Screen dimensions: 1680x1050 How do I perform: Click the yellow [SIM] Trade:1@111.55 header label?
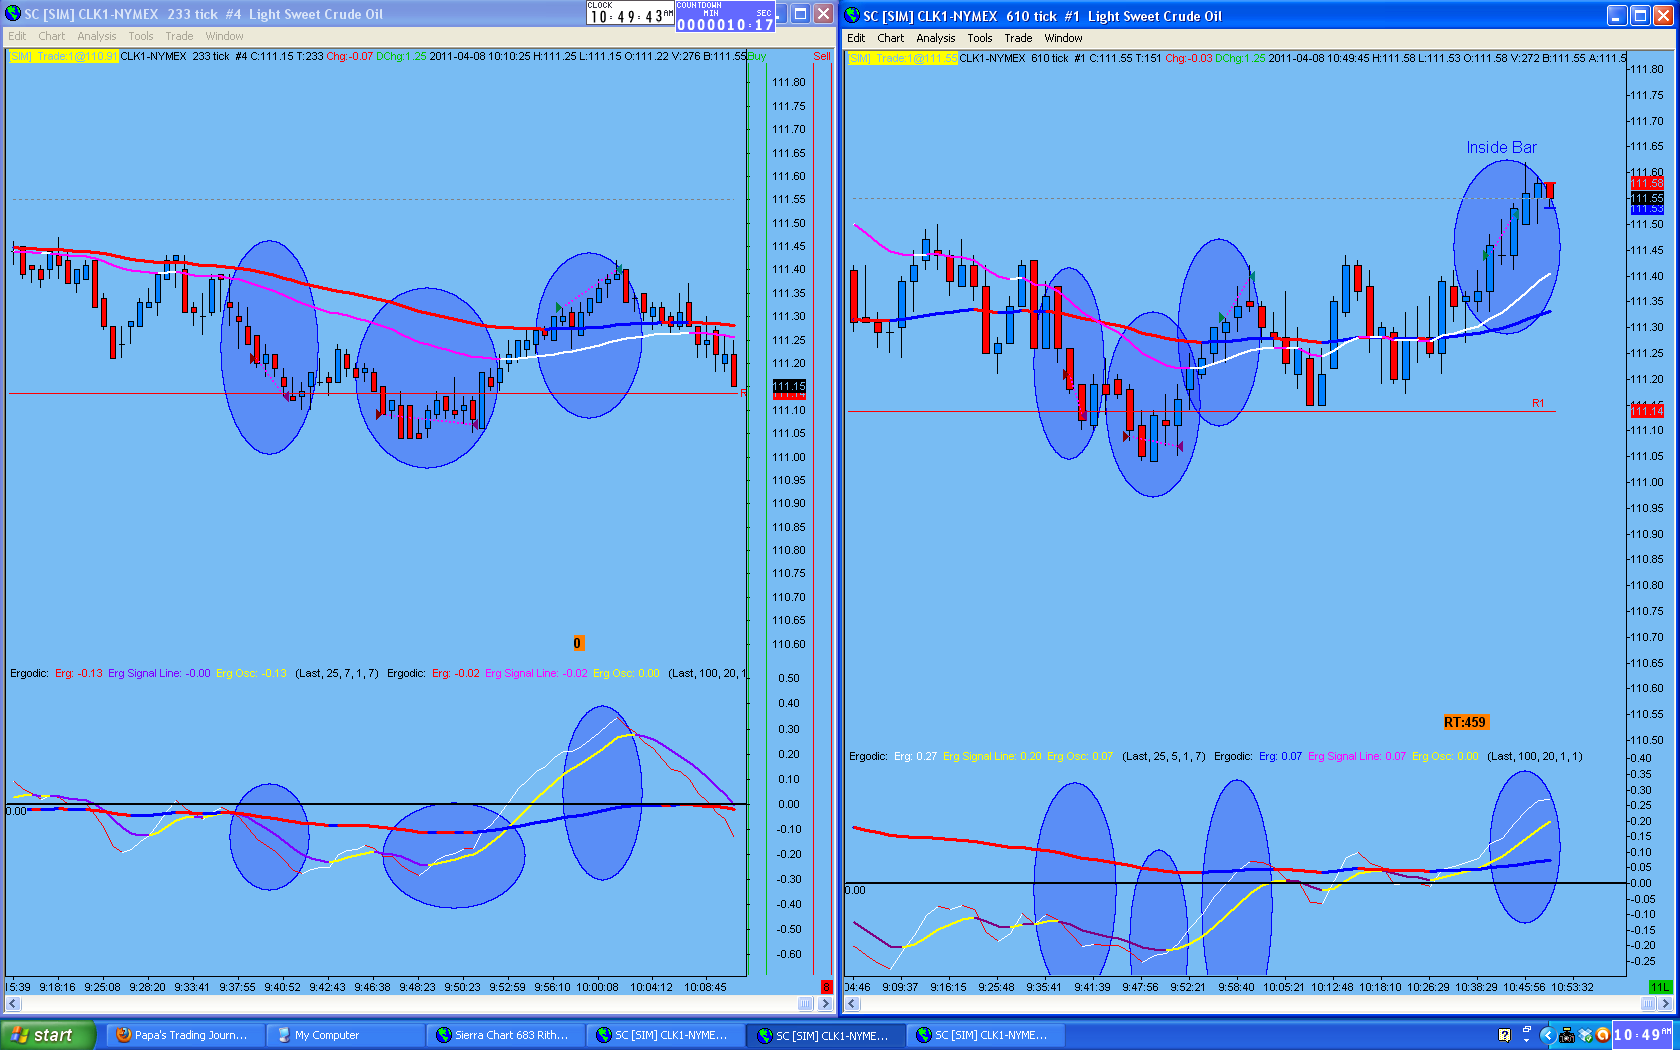902,58
